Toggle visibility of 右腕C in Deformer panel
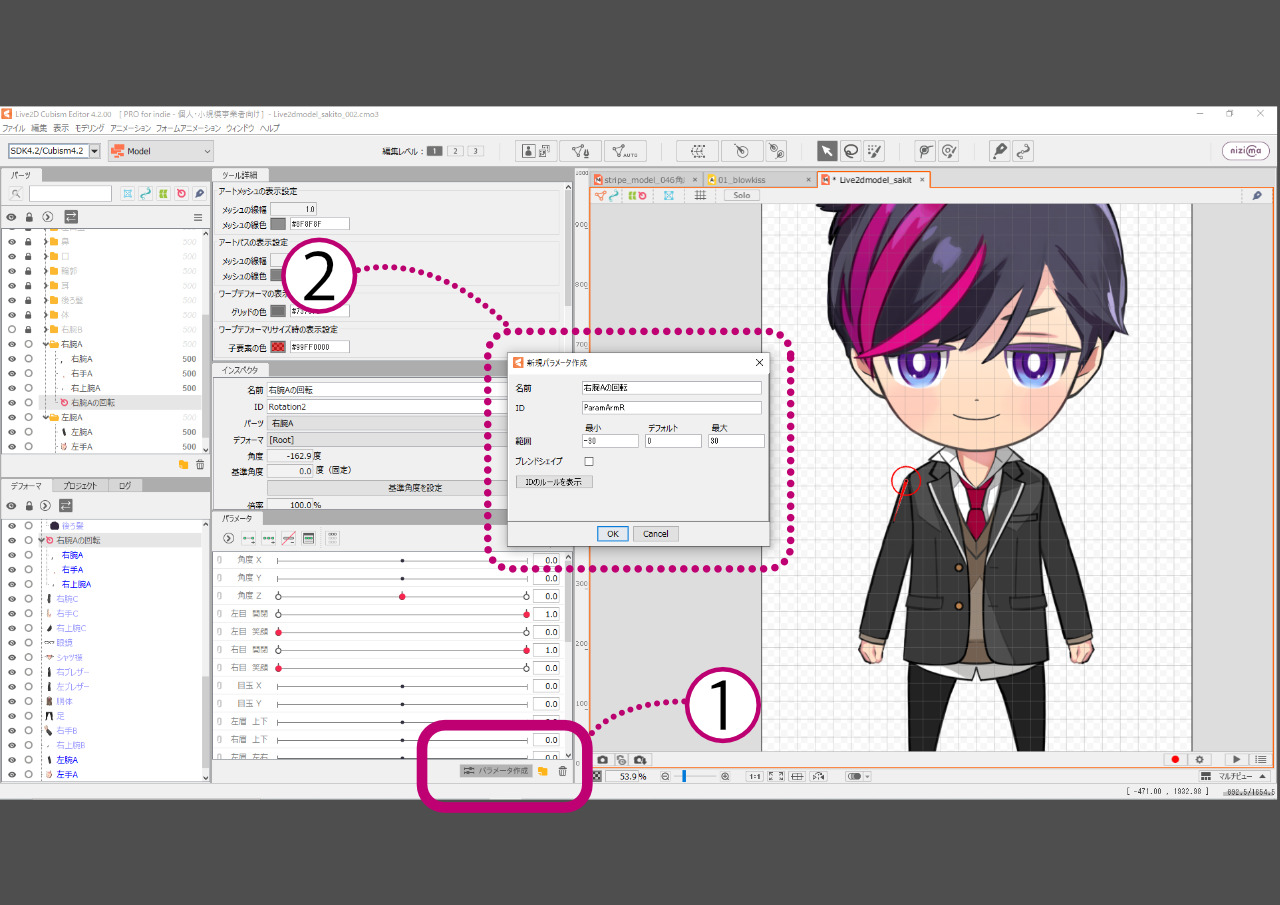 (x=12, y=598)
